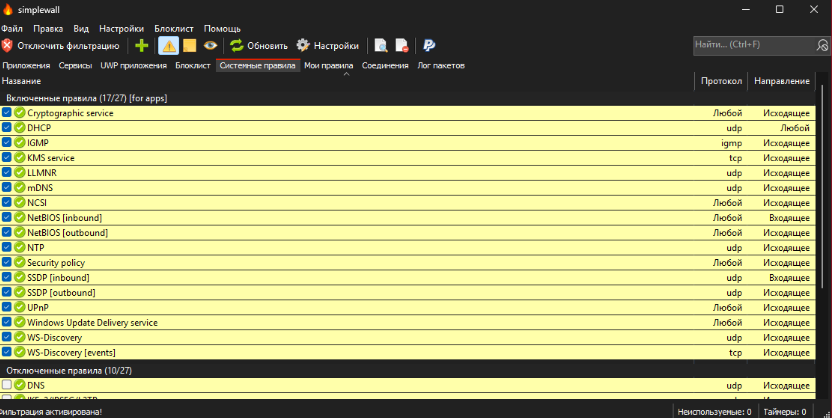Click the green status icon for KMS service

pos(20,158)
